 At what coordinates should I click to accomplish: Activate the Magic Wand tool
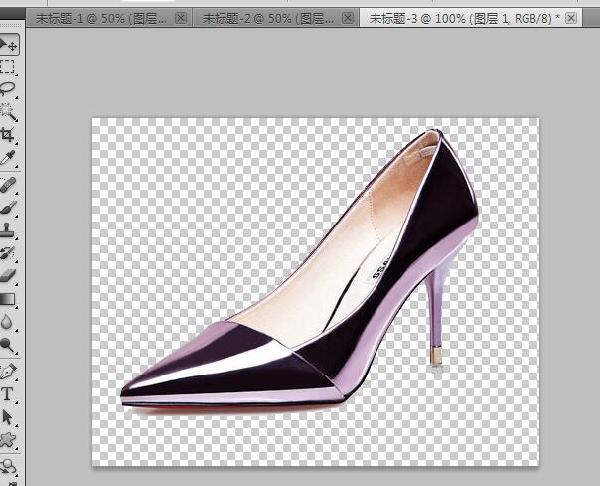coord(9,112)
